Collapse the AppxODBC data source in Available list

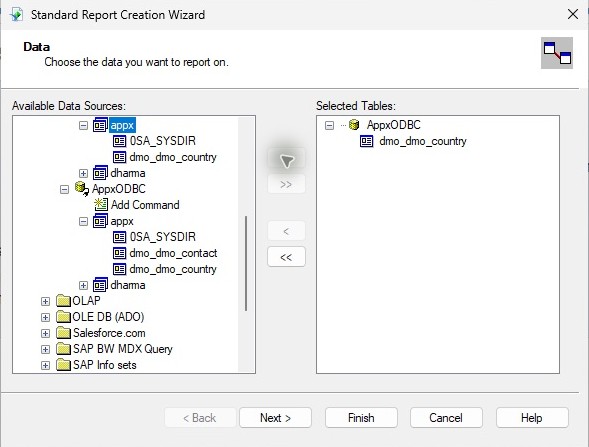click(64, 189)
